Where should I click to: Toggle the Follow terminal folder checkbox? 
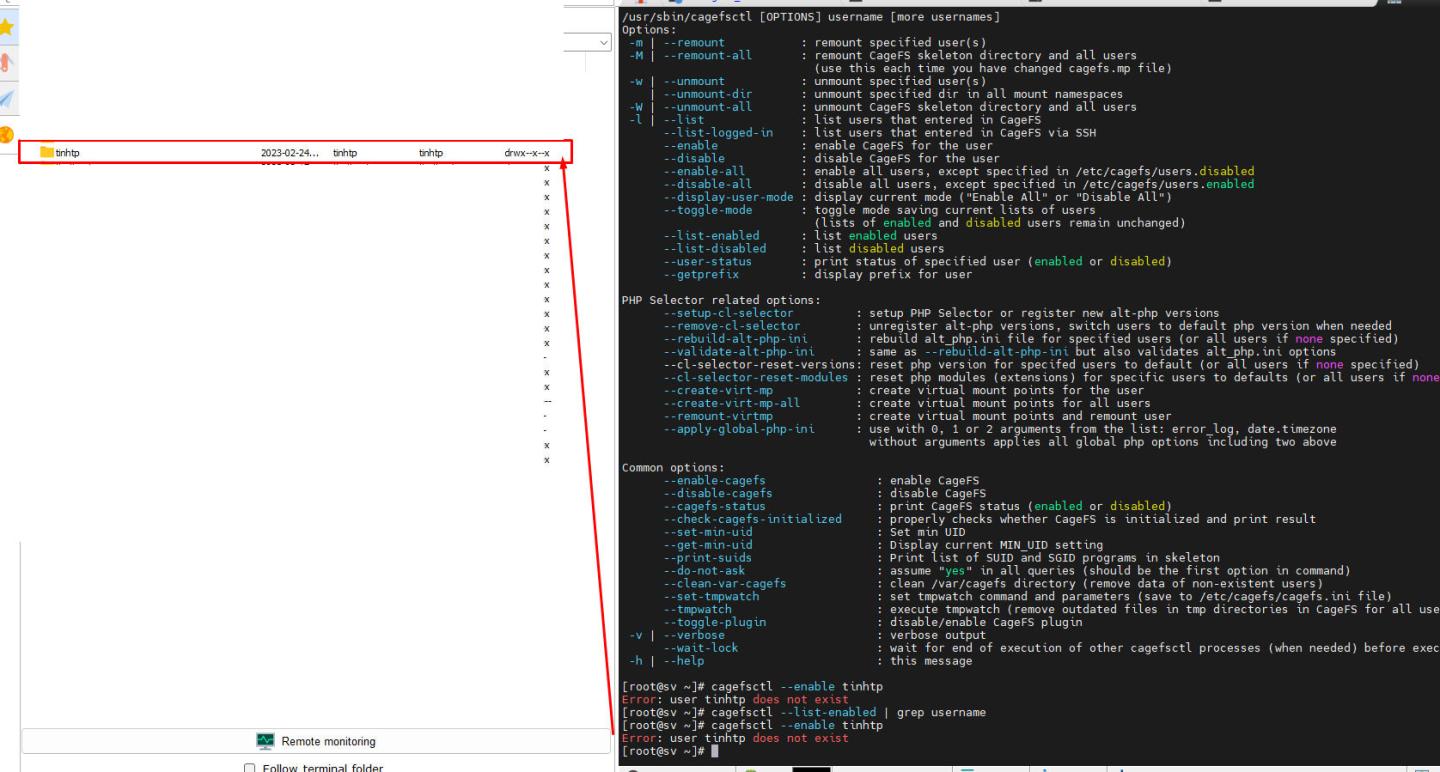(250, 768)
